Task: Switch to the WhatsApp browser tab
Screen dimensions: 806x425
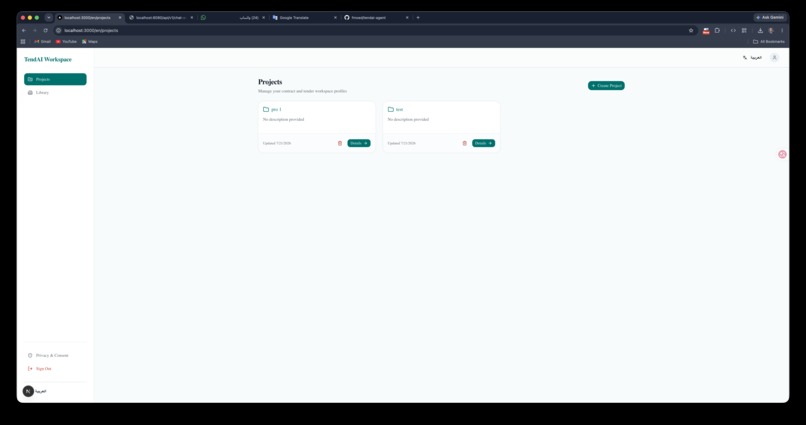Action: coord(231,17)
